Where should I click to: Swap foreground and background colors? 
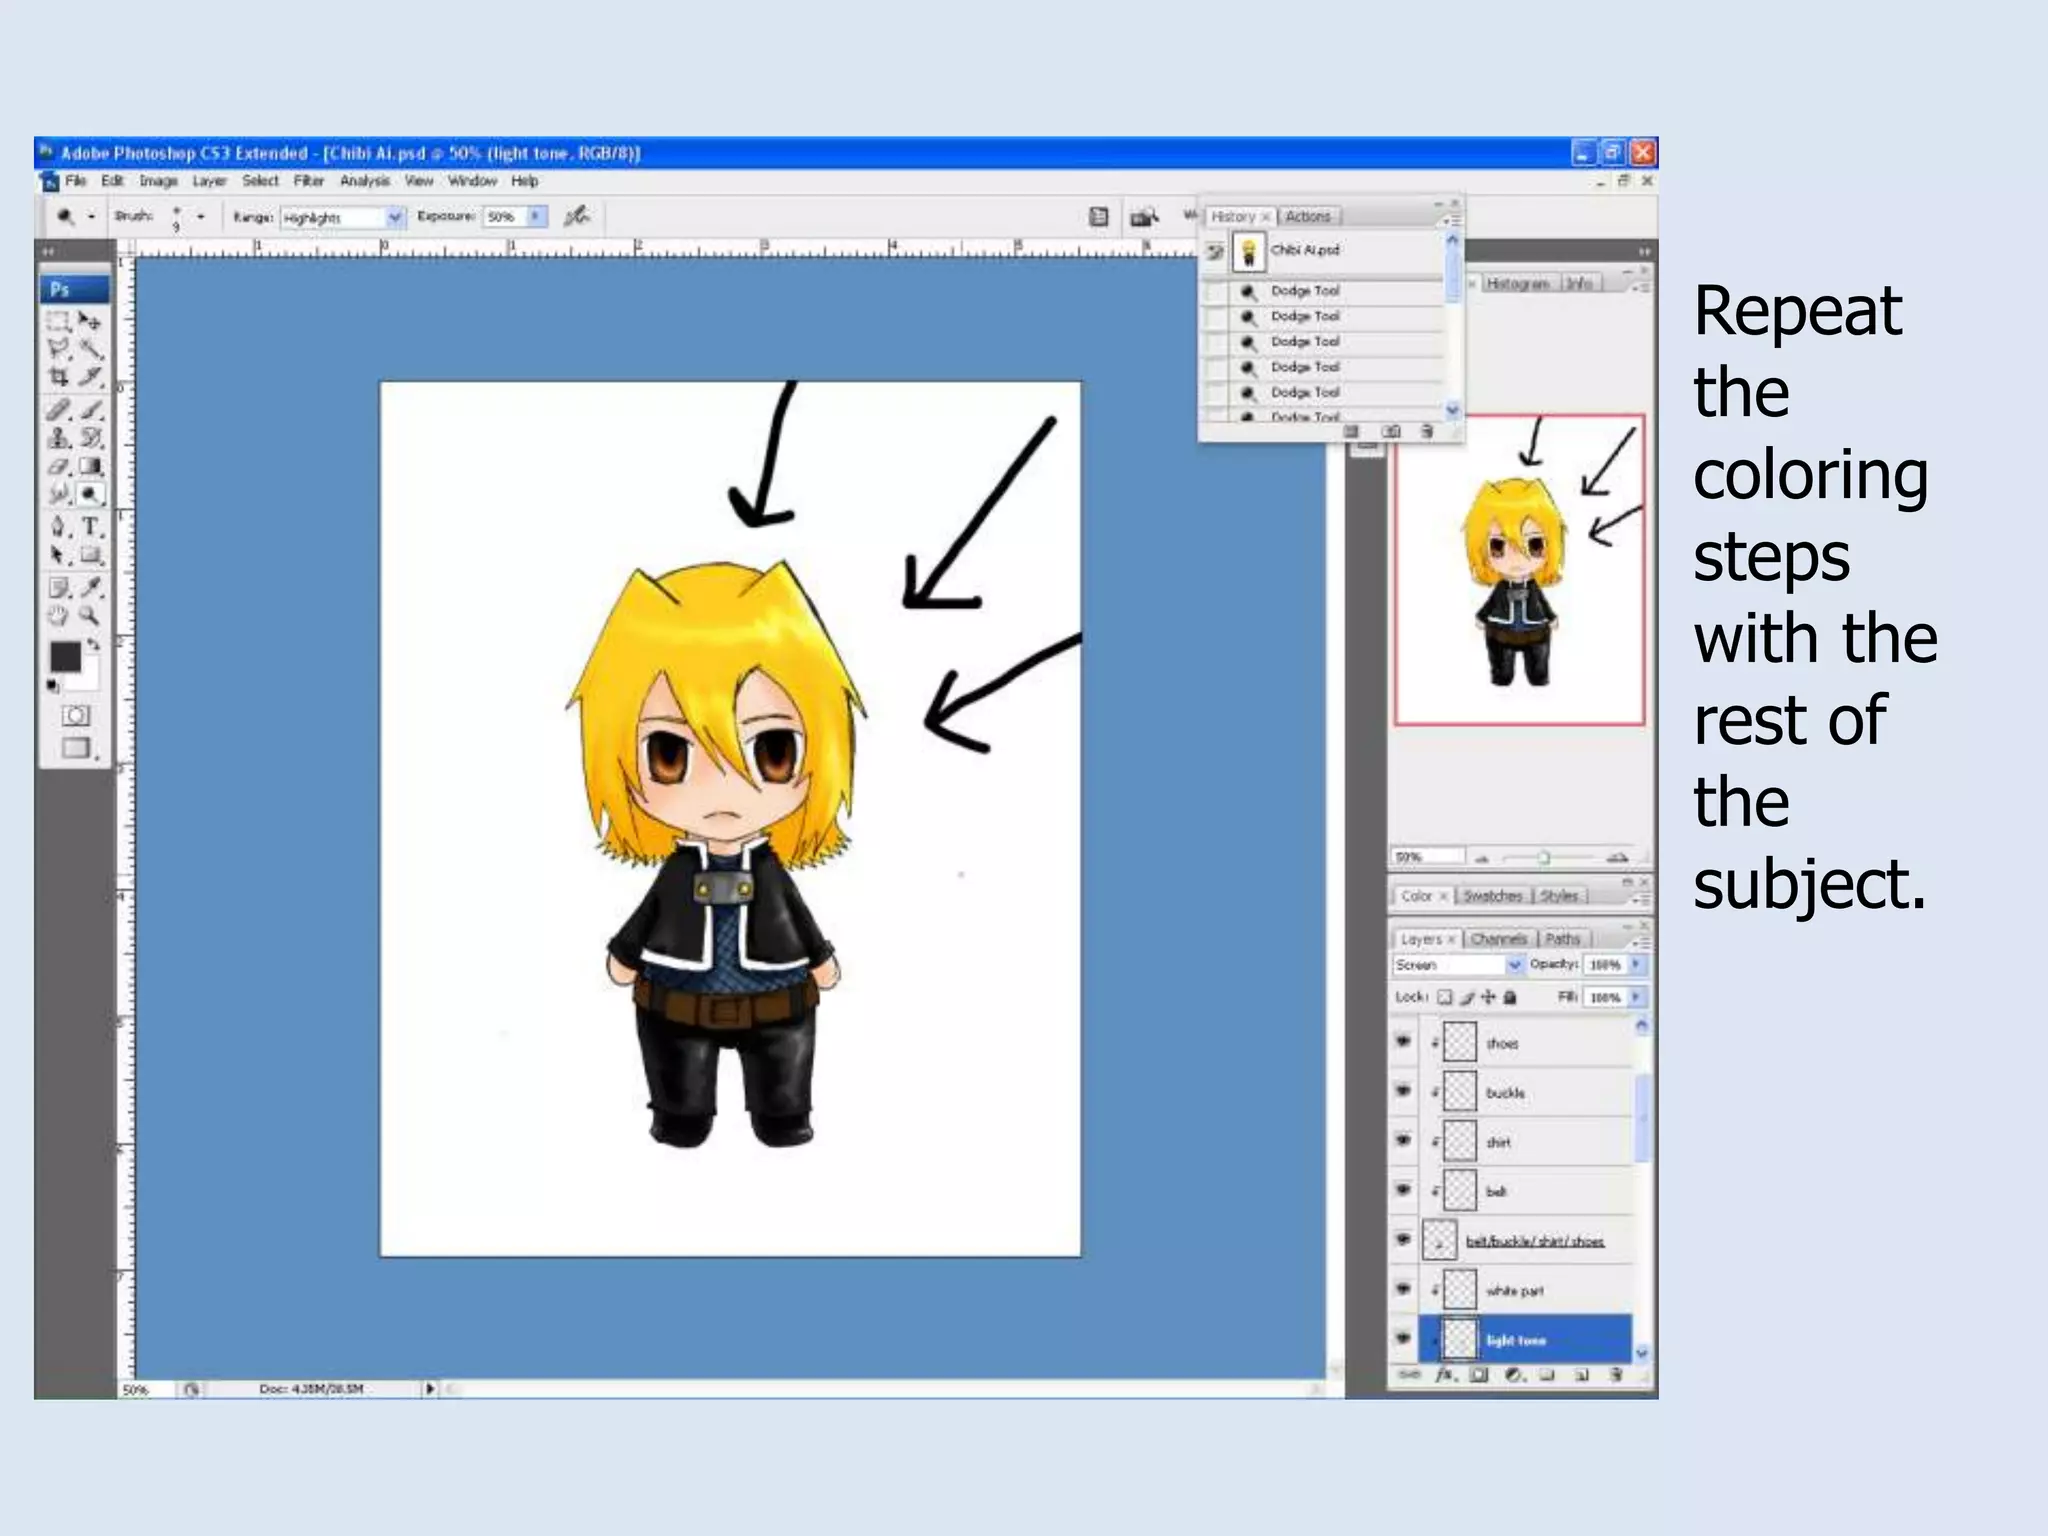coord(93,644)
